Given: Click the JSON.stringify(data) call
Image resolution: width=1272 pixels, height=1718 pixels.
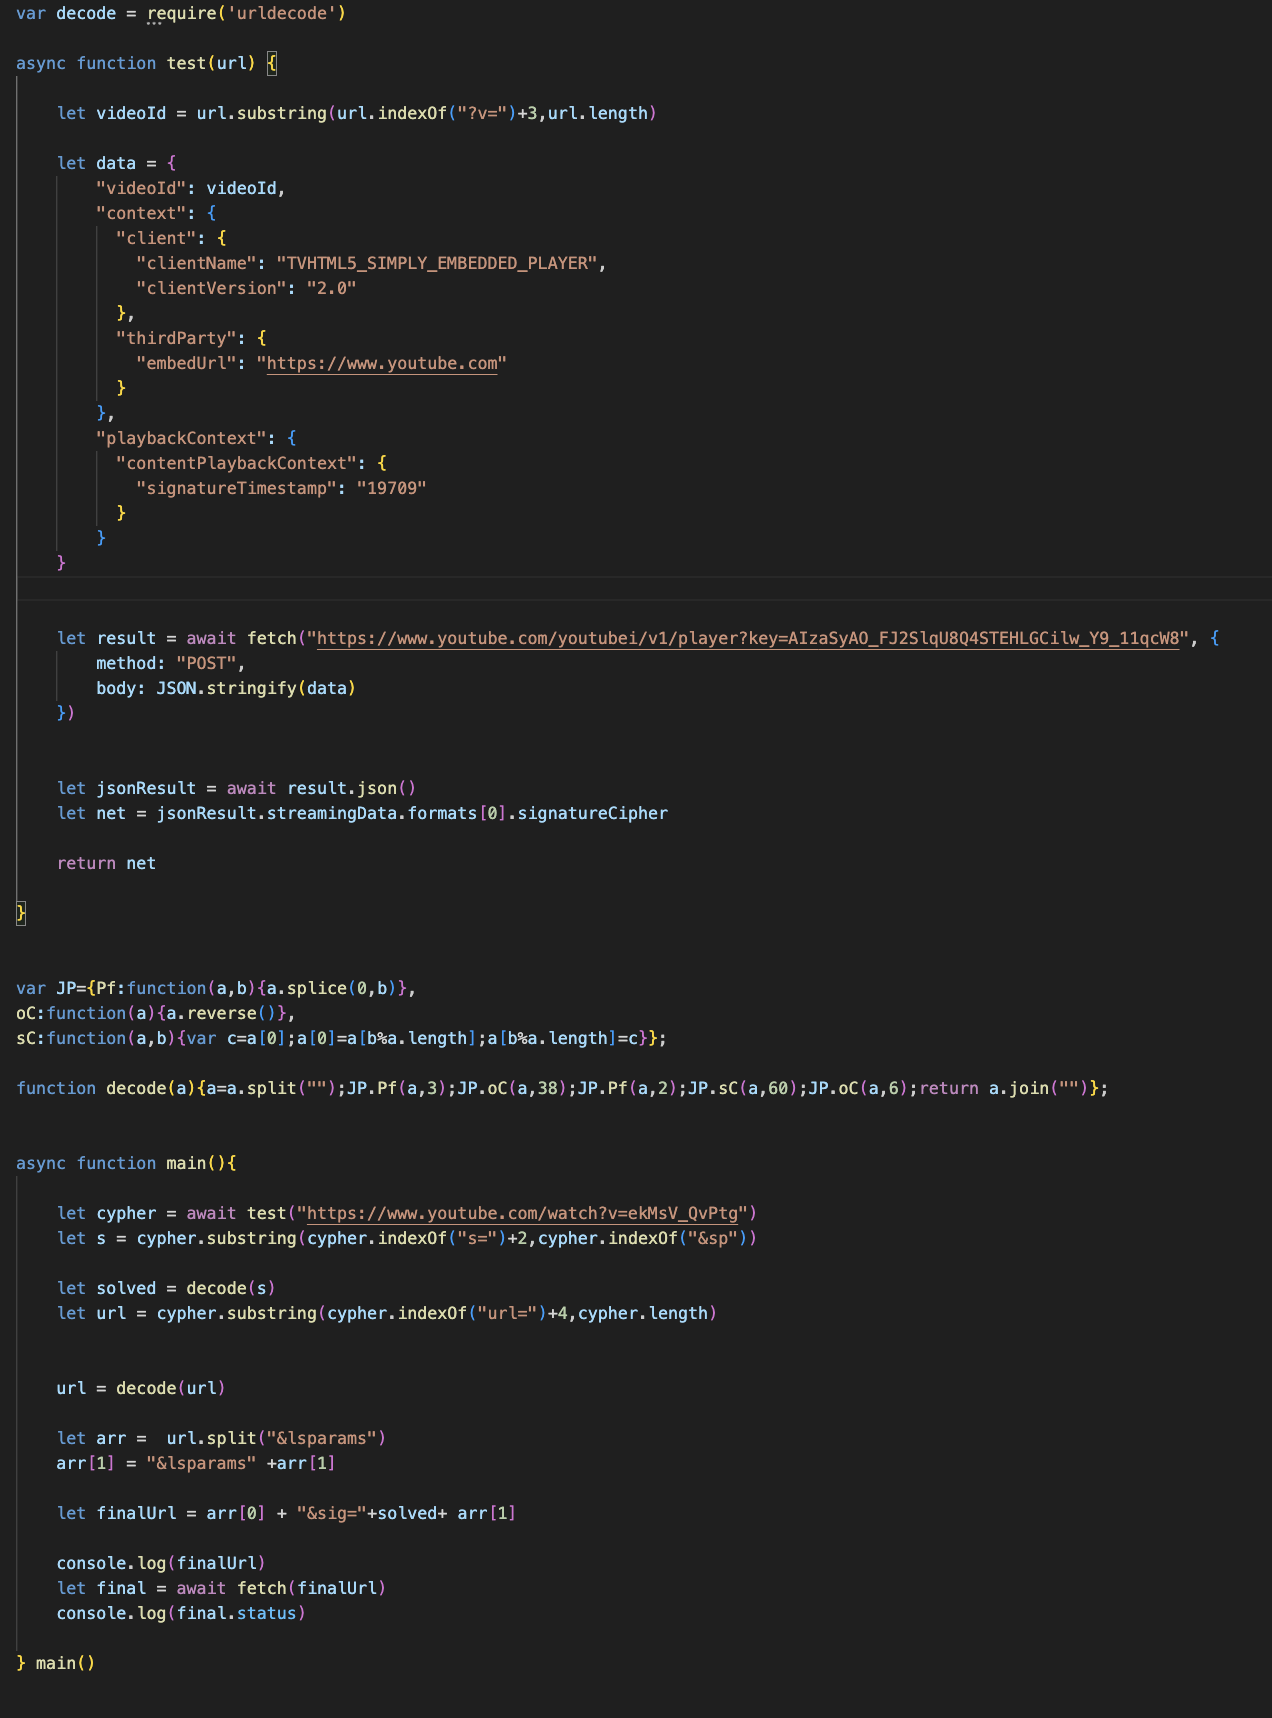Looking at the screenshot, I should [256, 688].
